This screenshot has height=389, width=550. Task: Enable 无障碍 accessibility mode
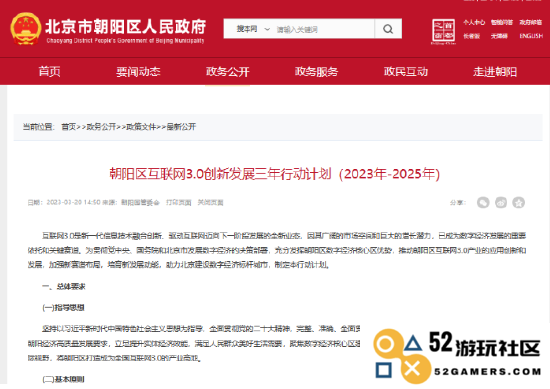(x=499, y=36)
